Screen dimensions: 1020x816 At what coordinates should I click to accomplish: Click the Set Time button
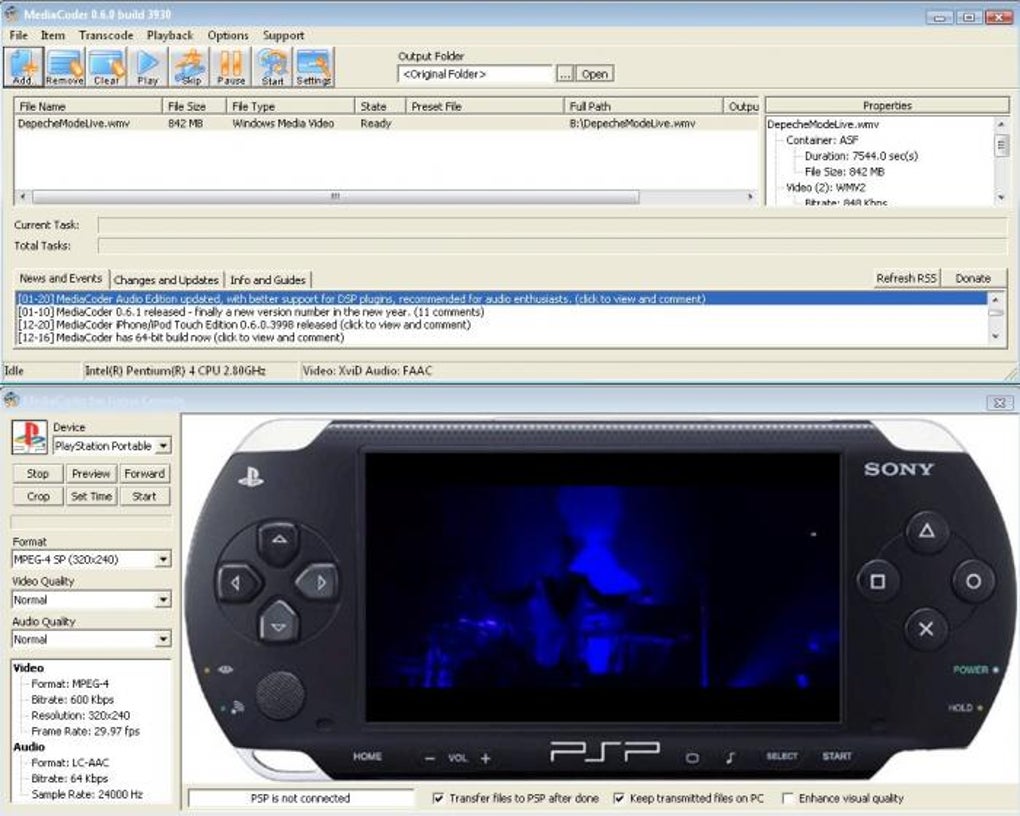click(x=91, y=496)
